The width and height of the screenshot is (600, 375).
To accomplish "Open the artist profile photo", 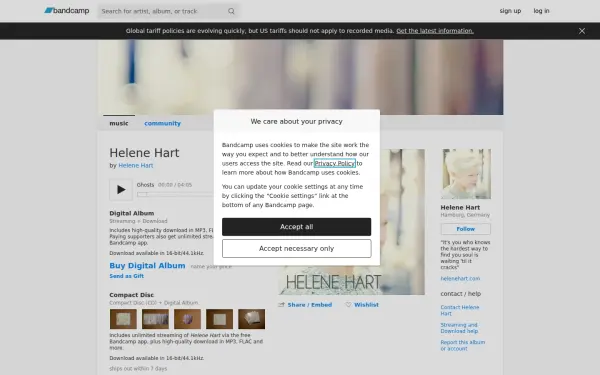I will [466, 174].
